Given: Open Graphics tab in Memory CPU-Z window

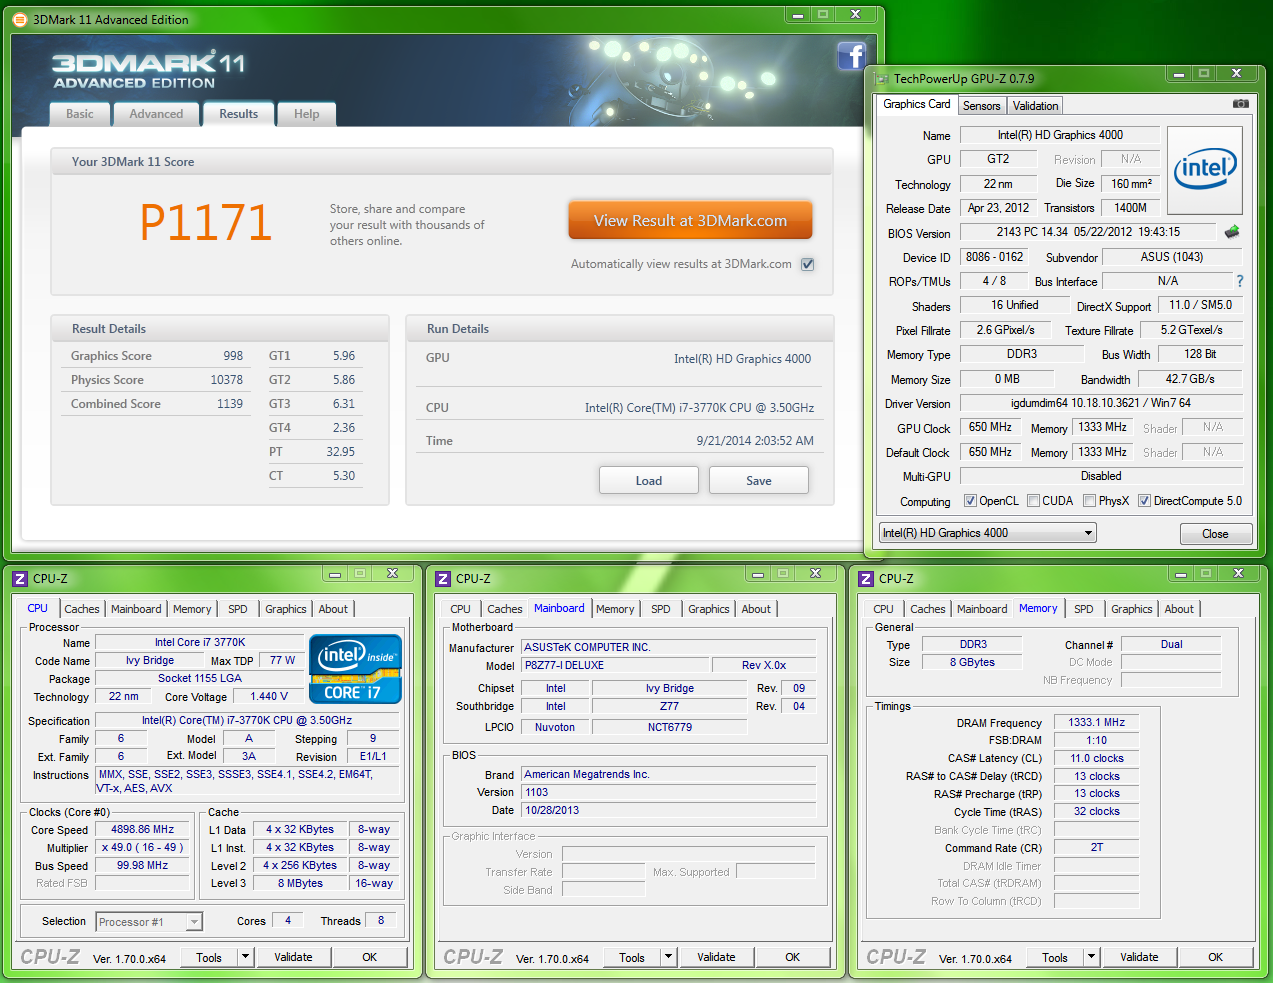Looking at the screenshot, I should coord(1131,609).
